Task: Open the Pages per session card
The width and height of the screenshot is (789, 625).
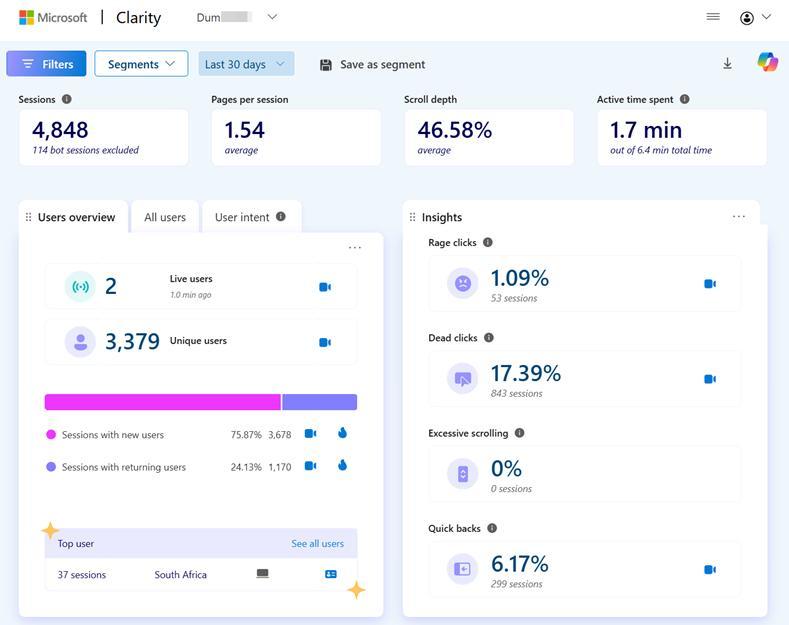Action: (296, 137)
